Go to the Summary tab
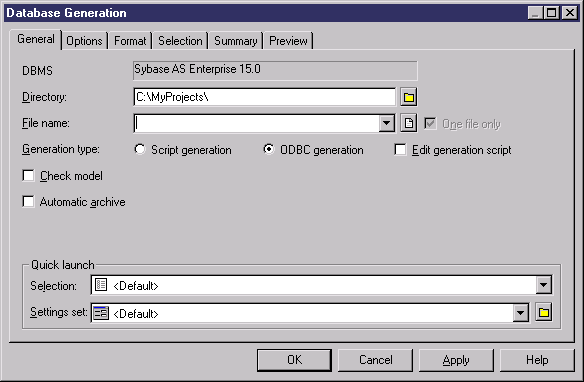Screen dimensions: 584x382 pyautogui.click(x=236, y=41)
